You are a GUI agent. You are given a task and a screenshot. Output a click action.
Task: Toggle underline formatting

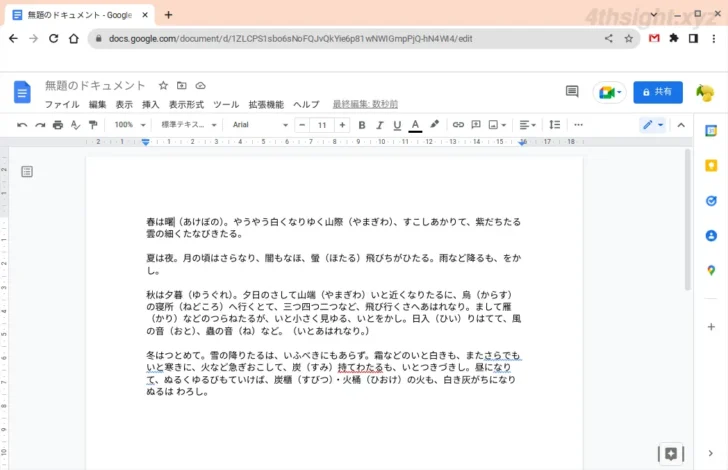397,125
